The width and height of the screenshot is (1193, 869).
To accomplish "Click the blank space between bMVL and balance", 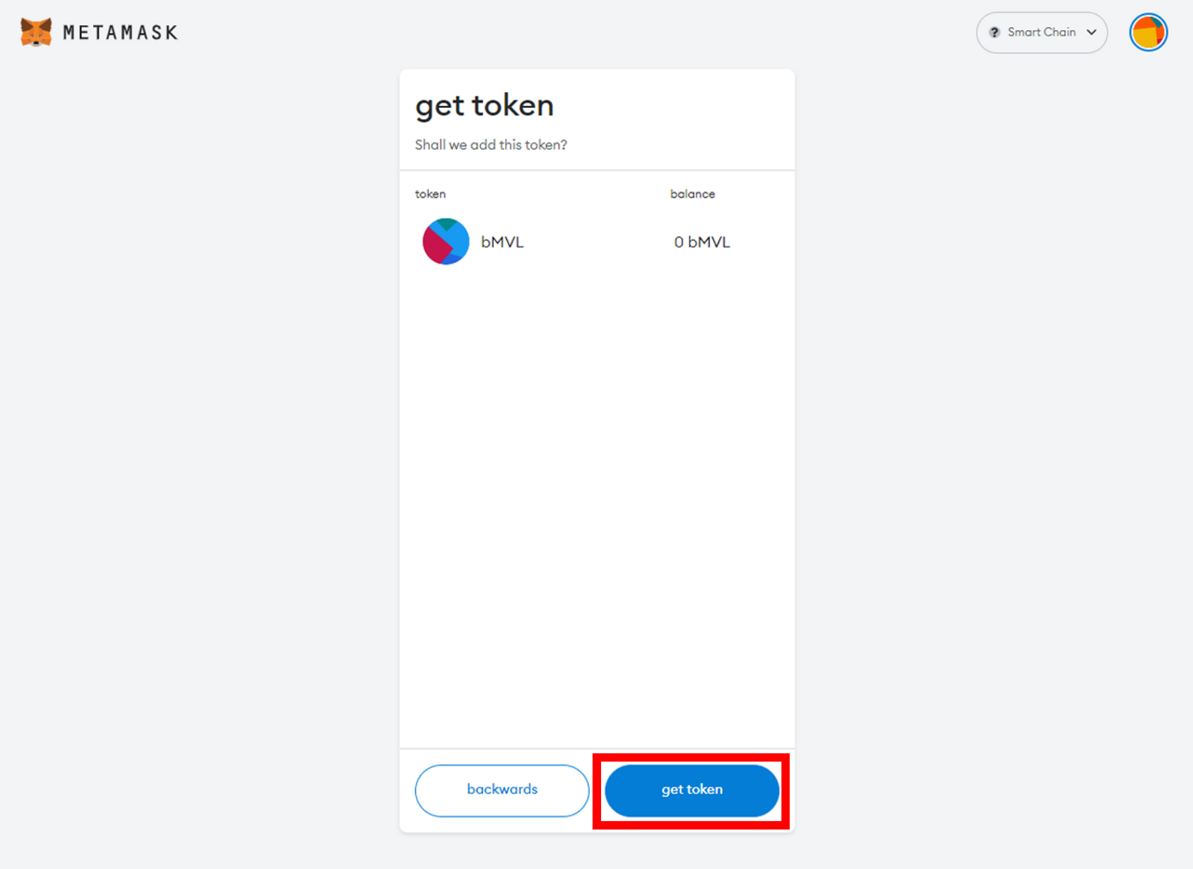I will [x=596, y=242].
